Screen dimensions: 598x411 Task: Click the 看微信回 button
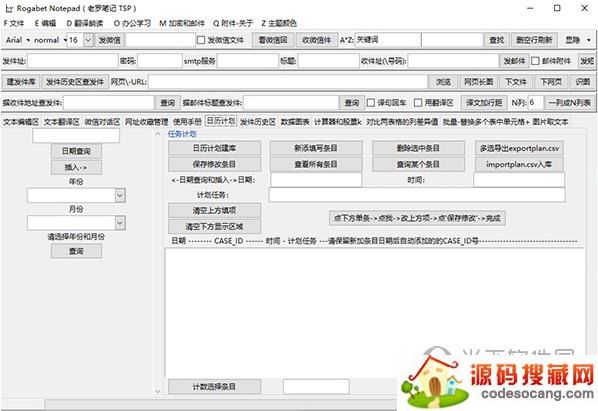[273, 40]
